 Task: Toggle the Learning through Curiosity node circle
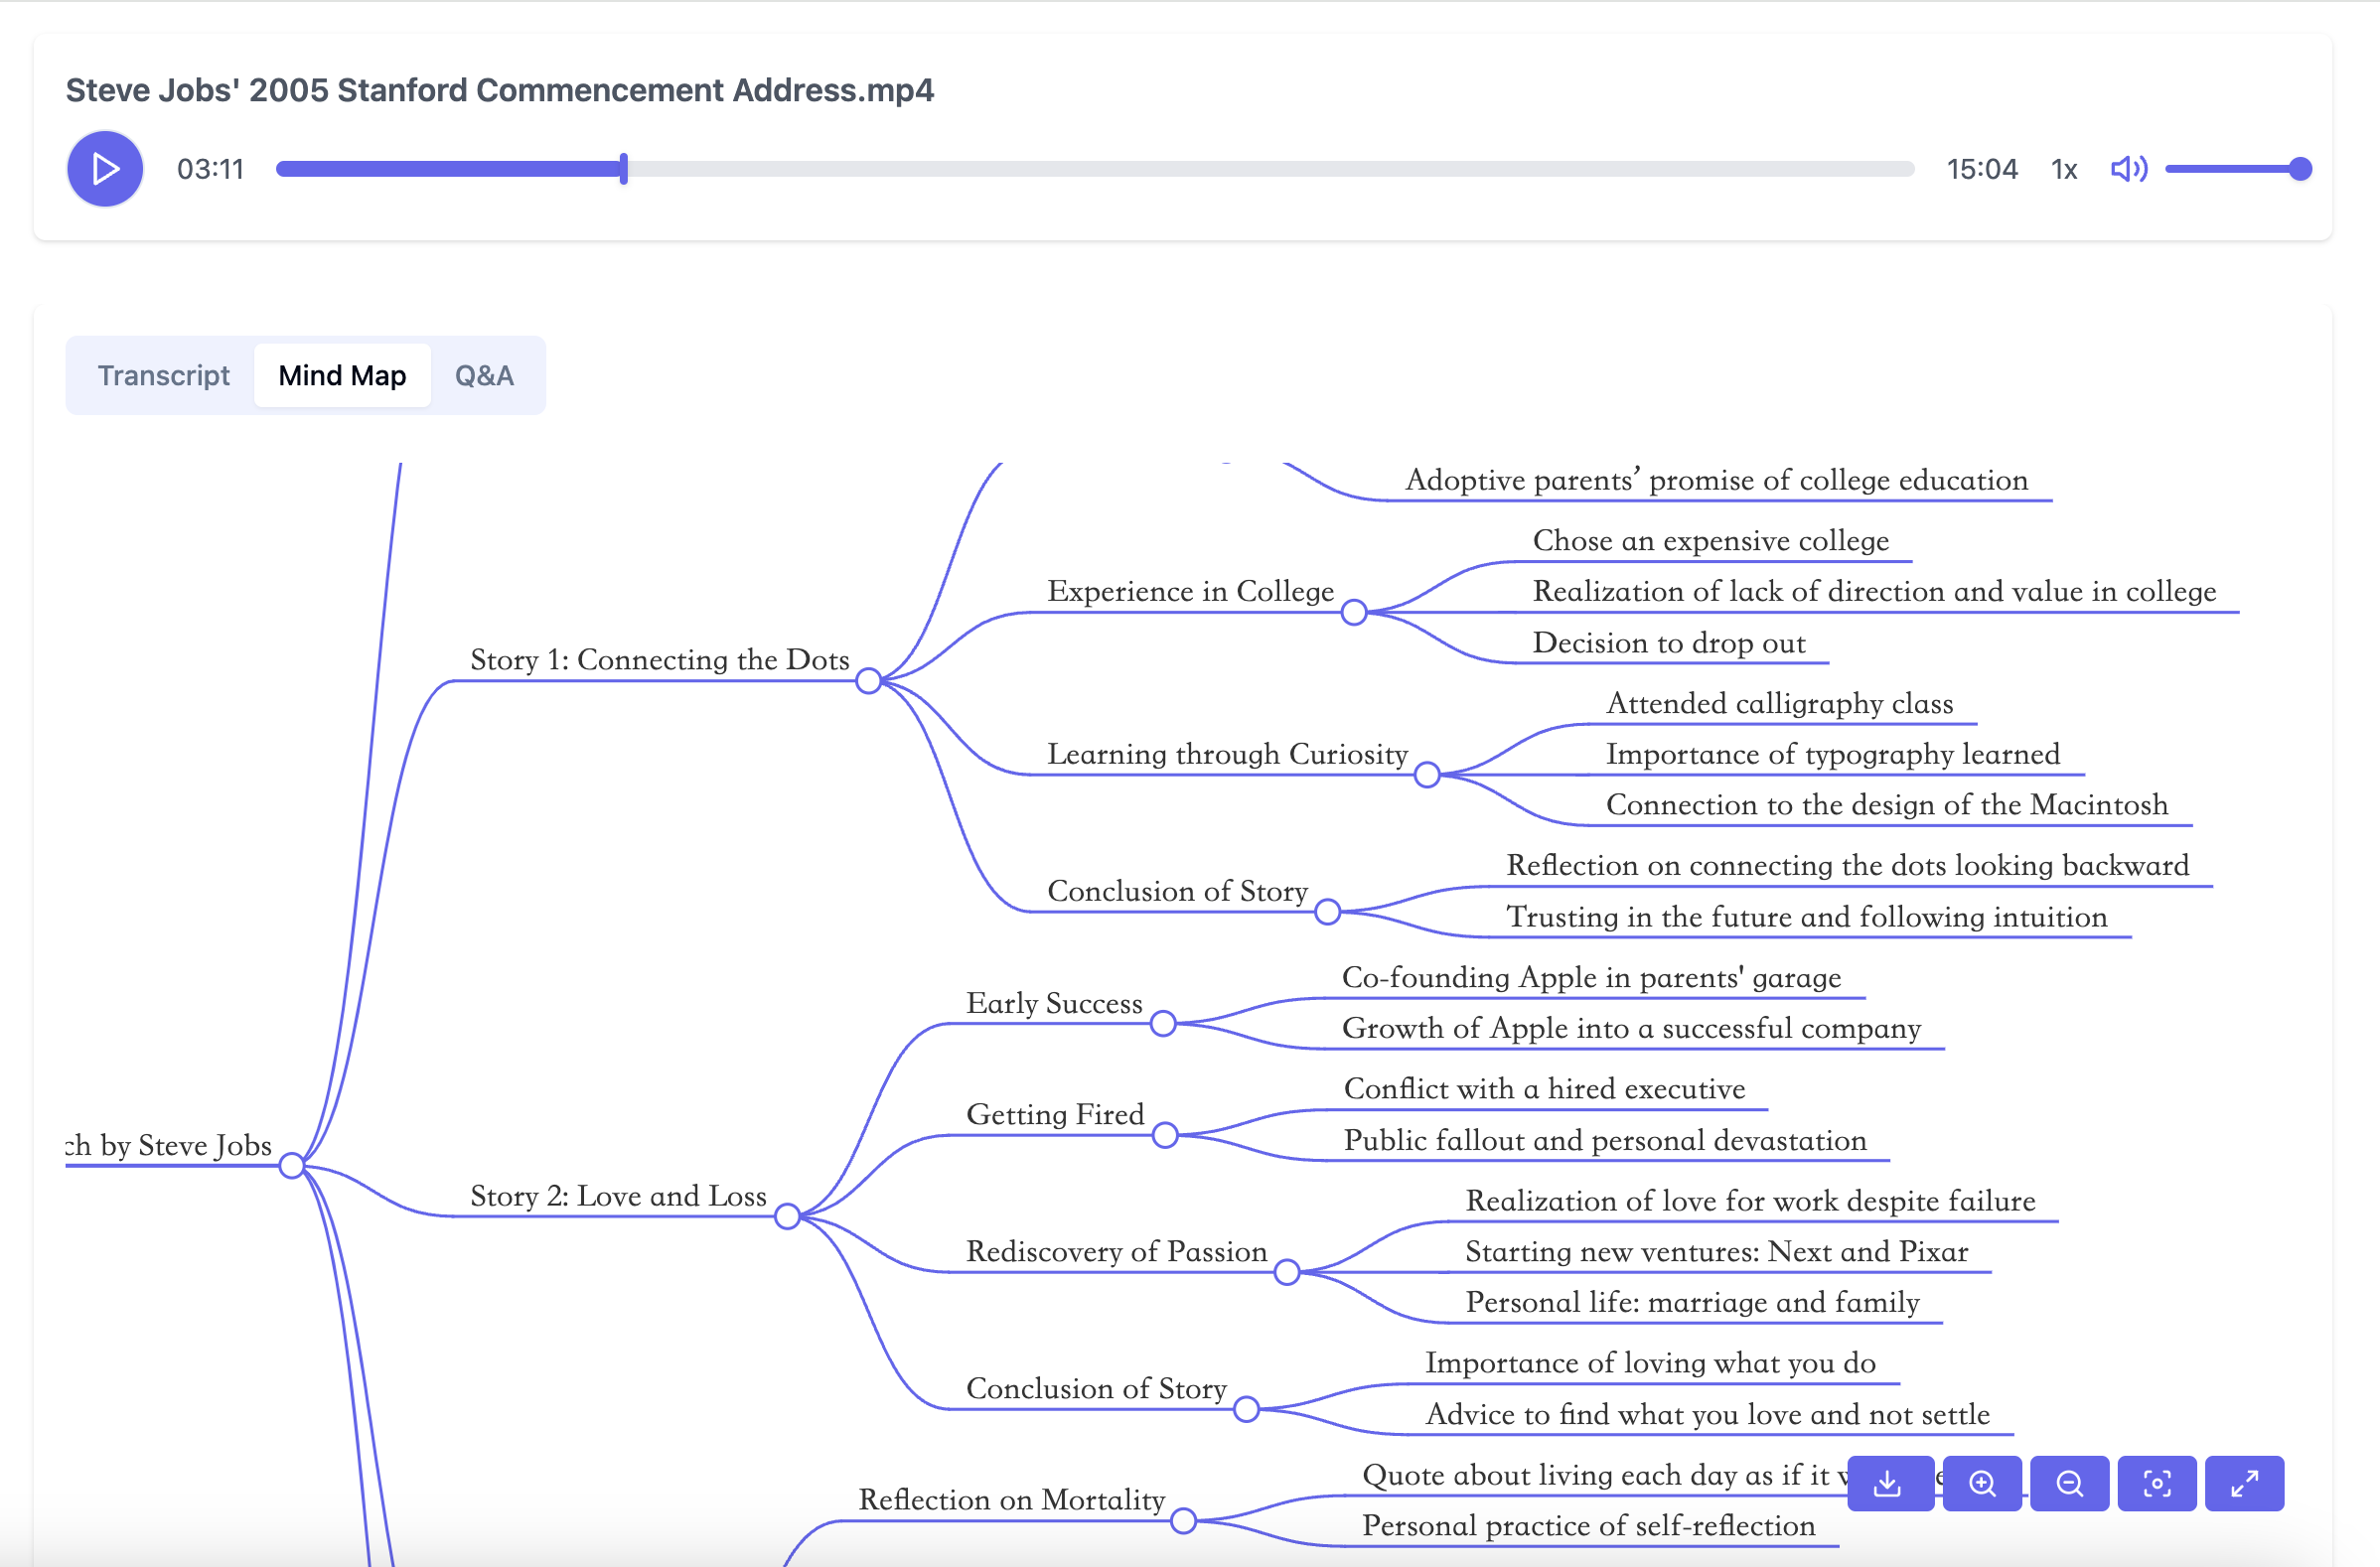pos(1427,775)
